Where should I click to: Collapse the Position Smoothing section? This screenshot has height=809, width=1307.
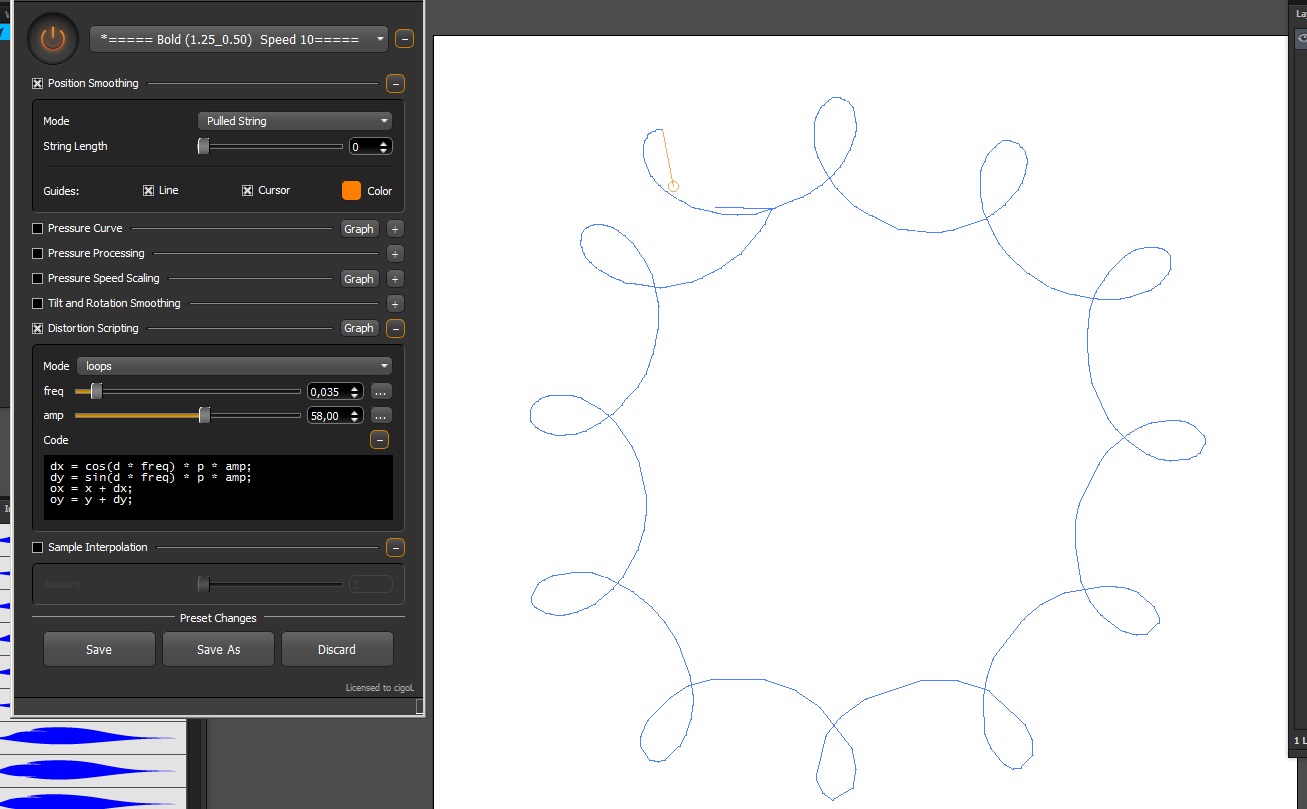(395, 84)
